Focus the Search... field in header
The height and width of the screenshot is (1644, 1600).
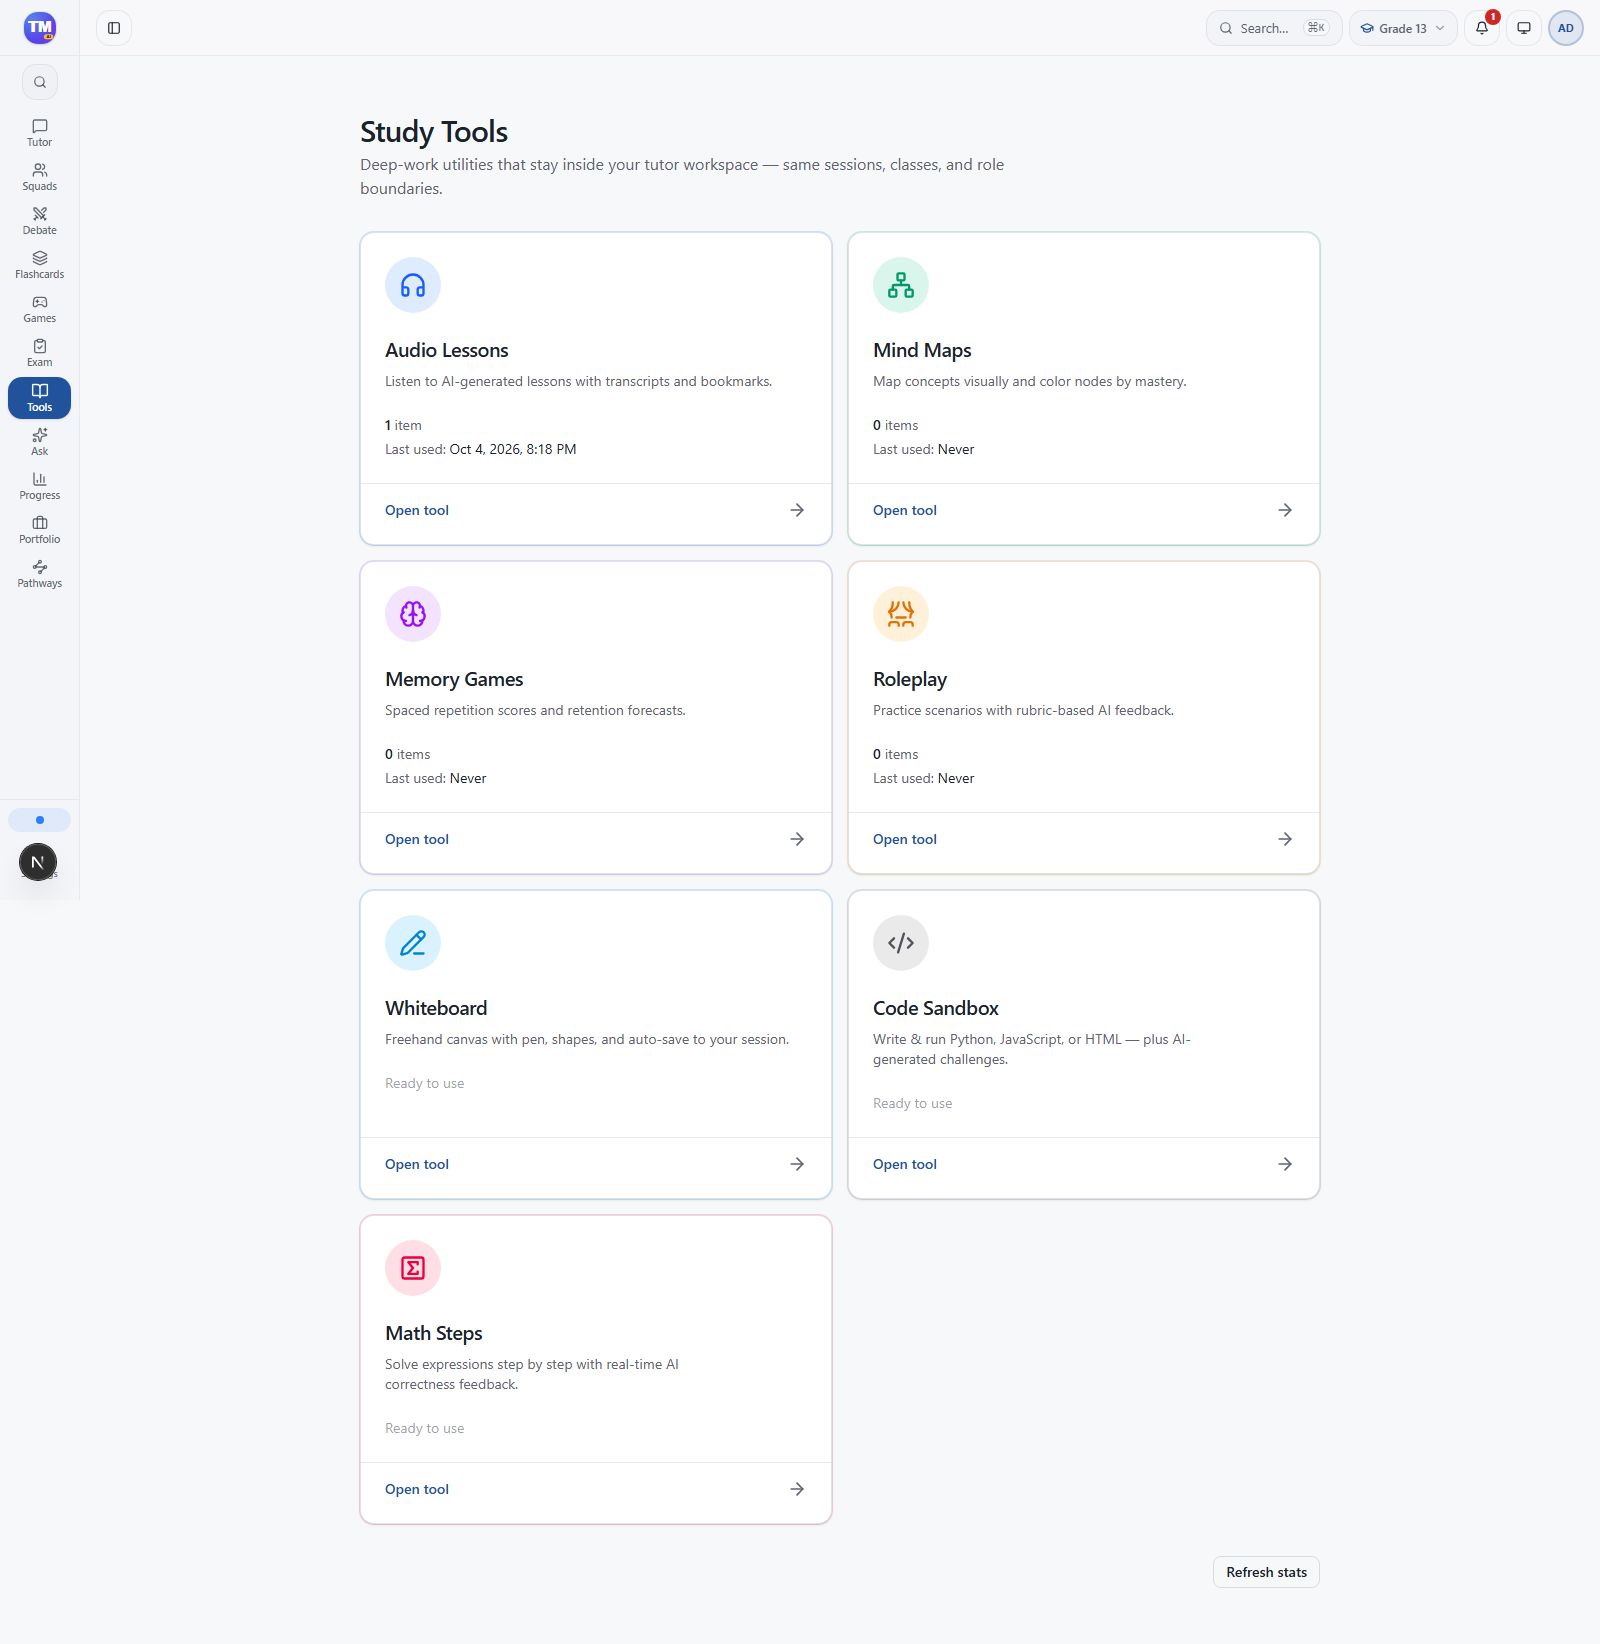click(1274, 28)
